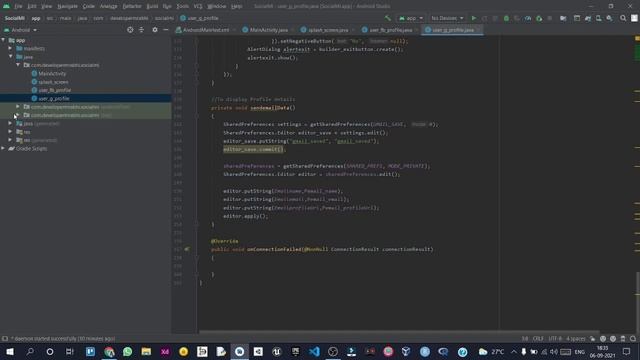Screen dimensions: 640x360
Task: Open the Project panel settings gear
Action: (x=155, y=30)
